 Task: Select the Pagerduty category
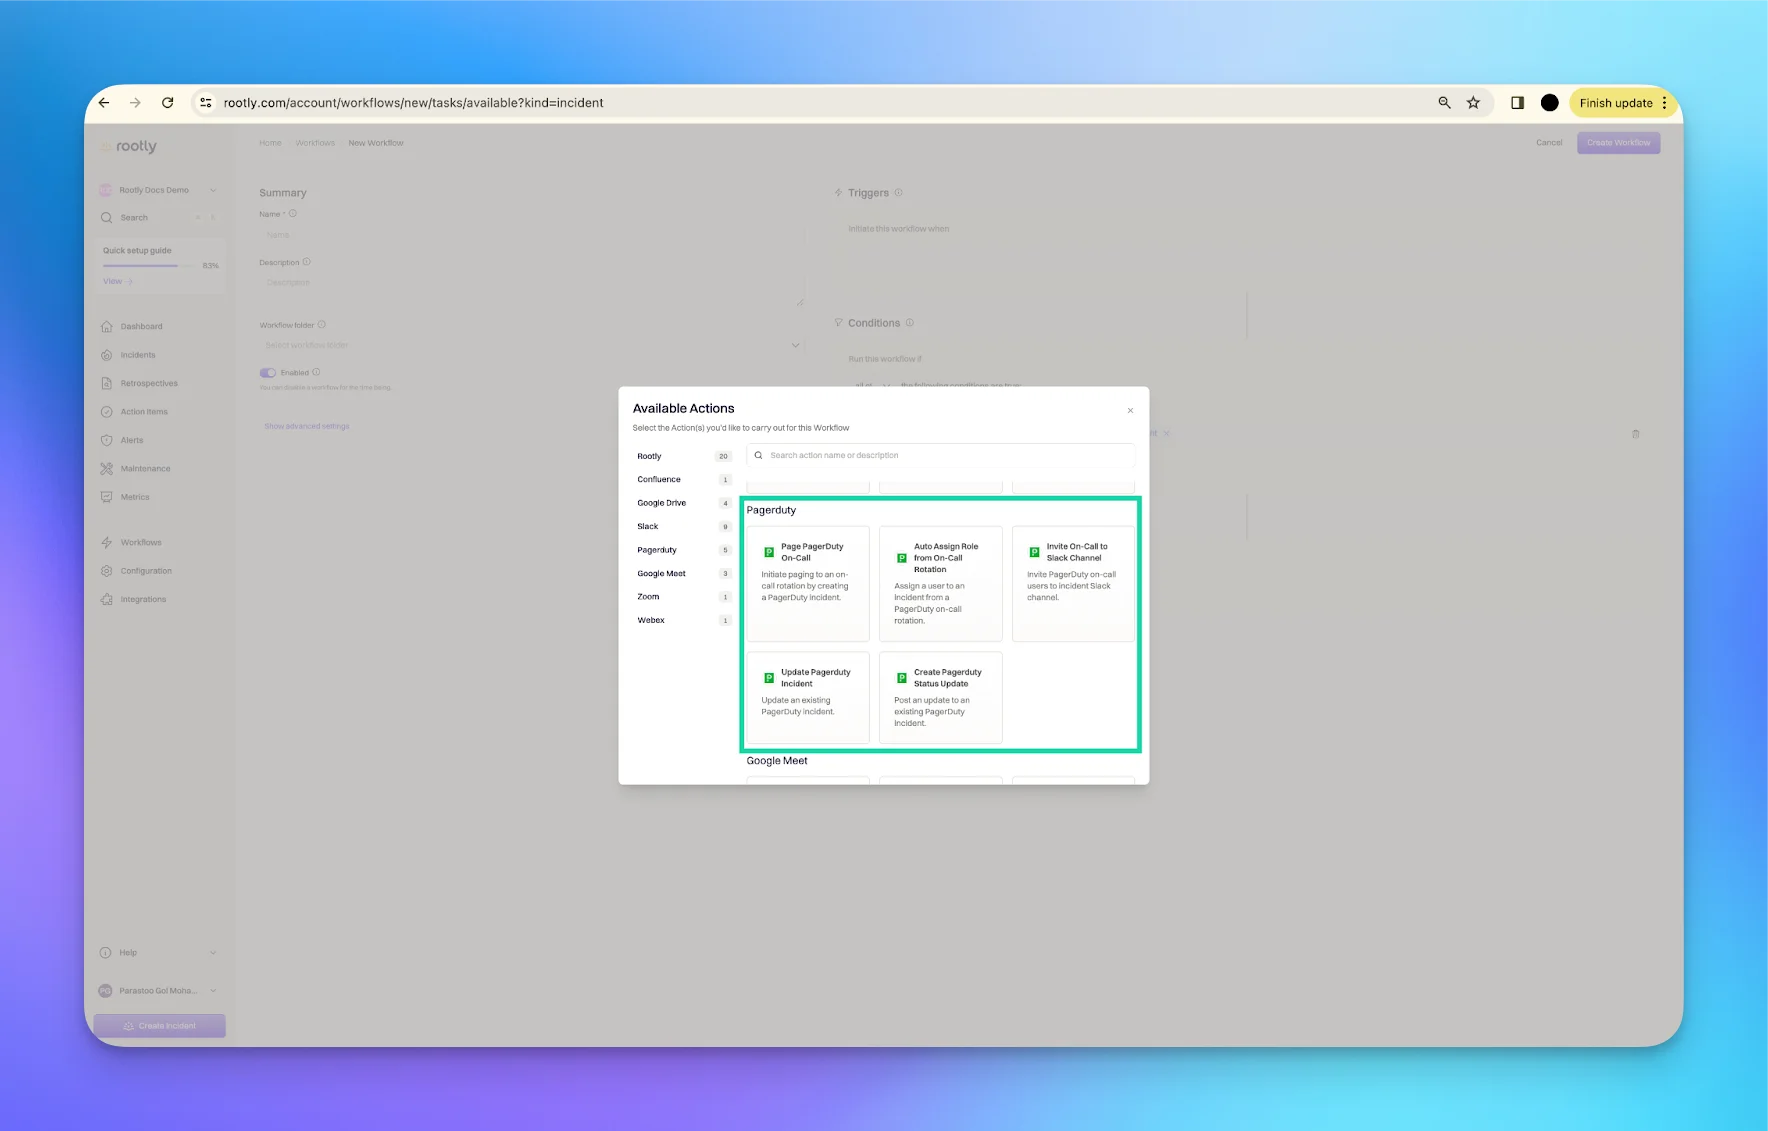point(684,550)
